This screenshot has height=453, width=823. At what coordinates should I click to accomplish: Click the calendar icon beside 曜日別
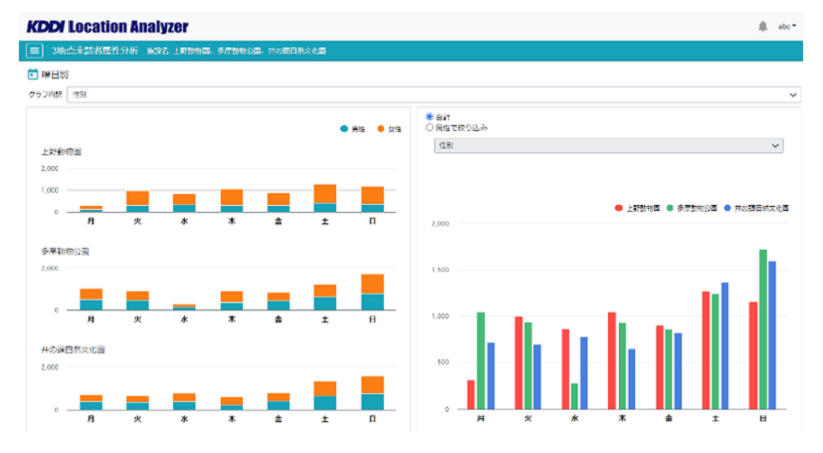(33, 74)
